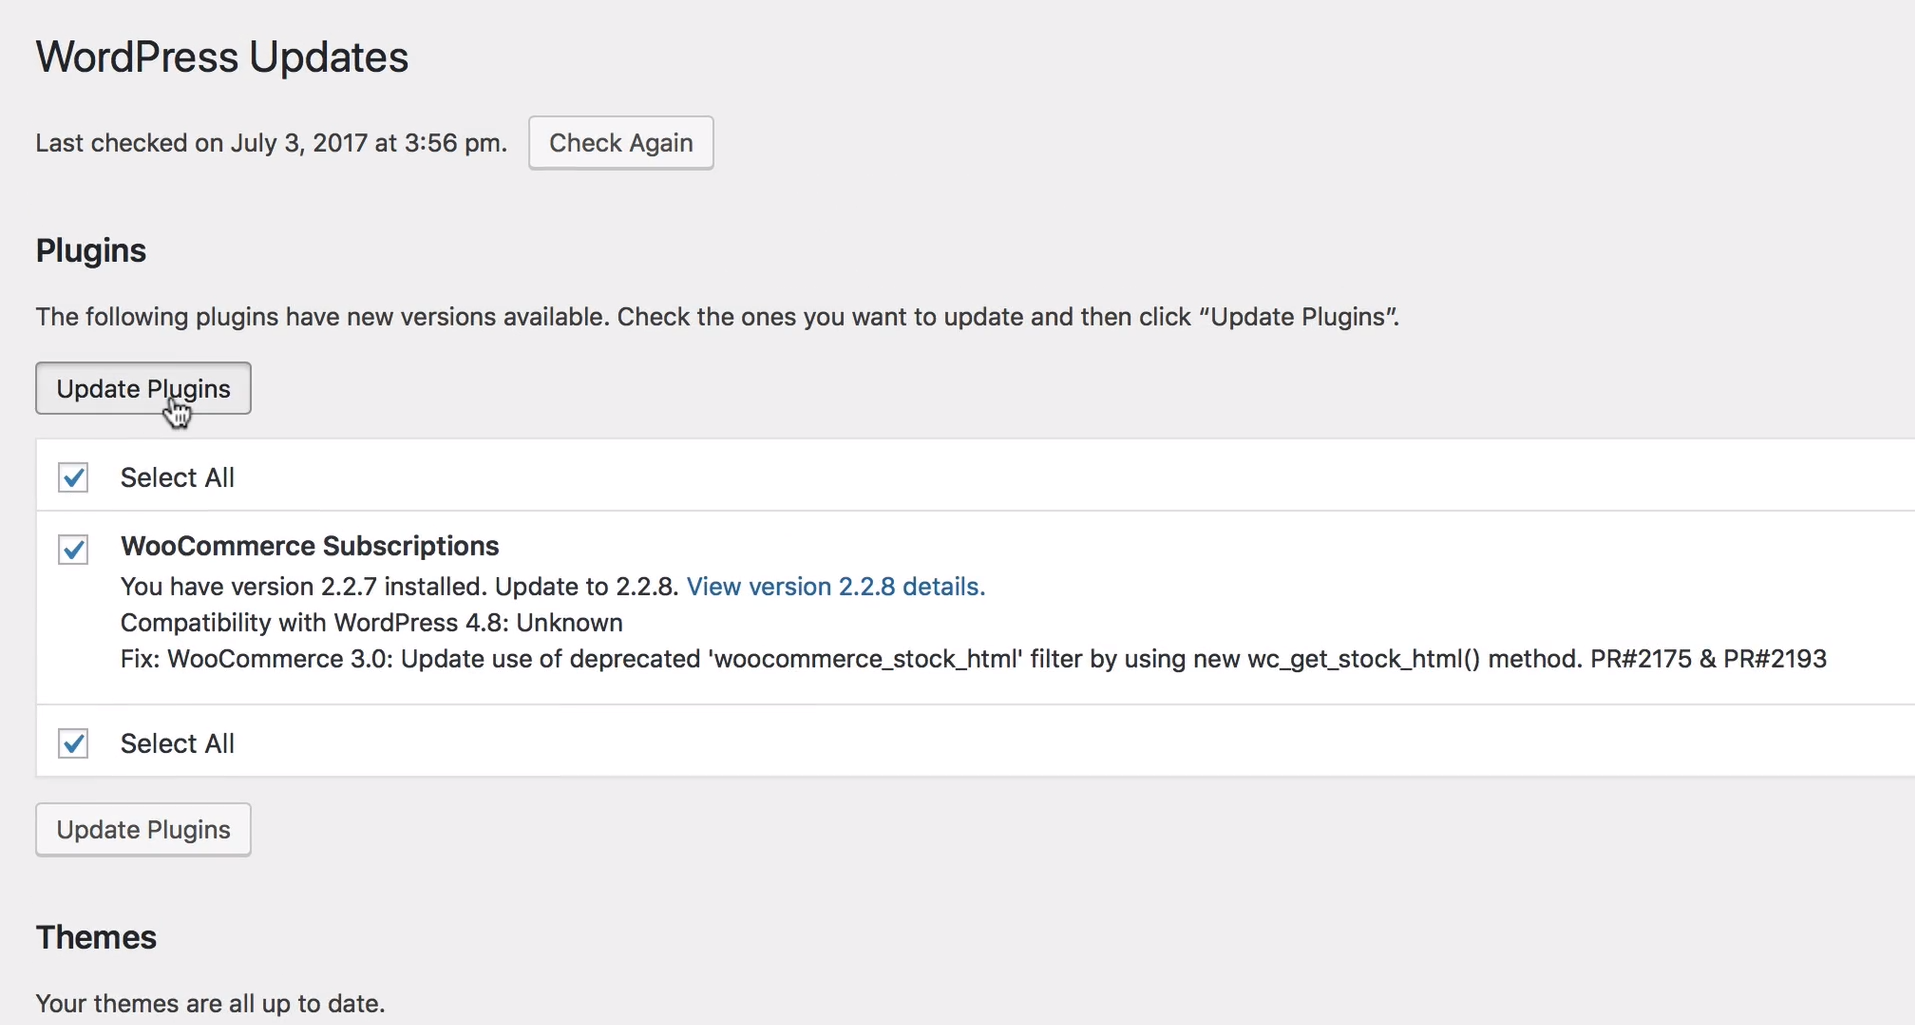Uncheck the bottom Select All checkbox
1915x1025 pixels.
click(73, 744)
